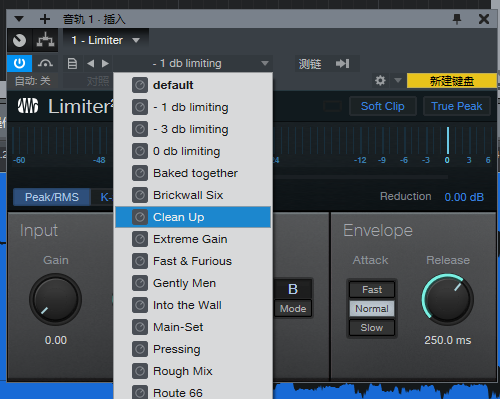Click the preset icon beside 'Main-Set'
The height and width of the screenshot is (399, 500).
click(140, 327)
